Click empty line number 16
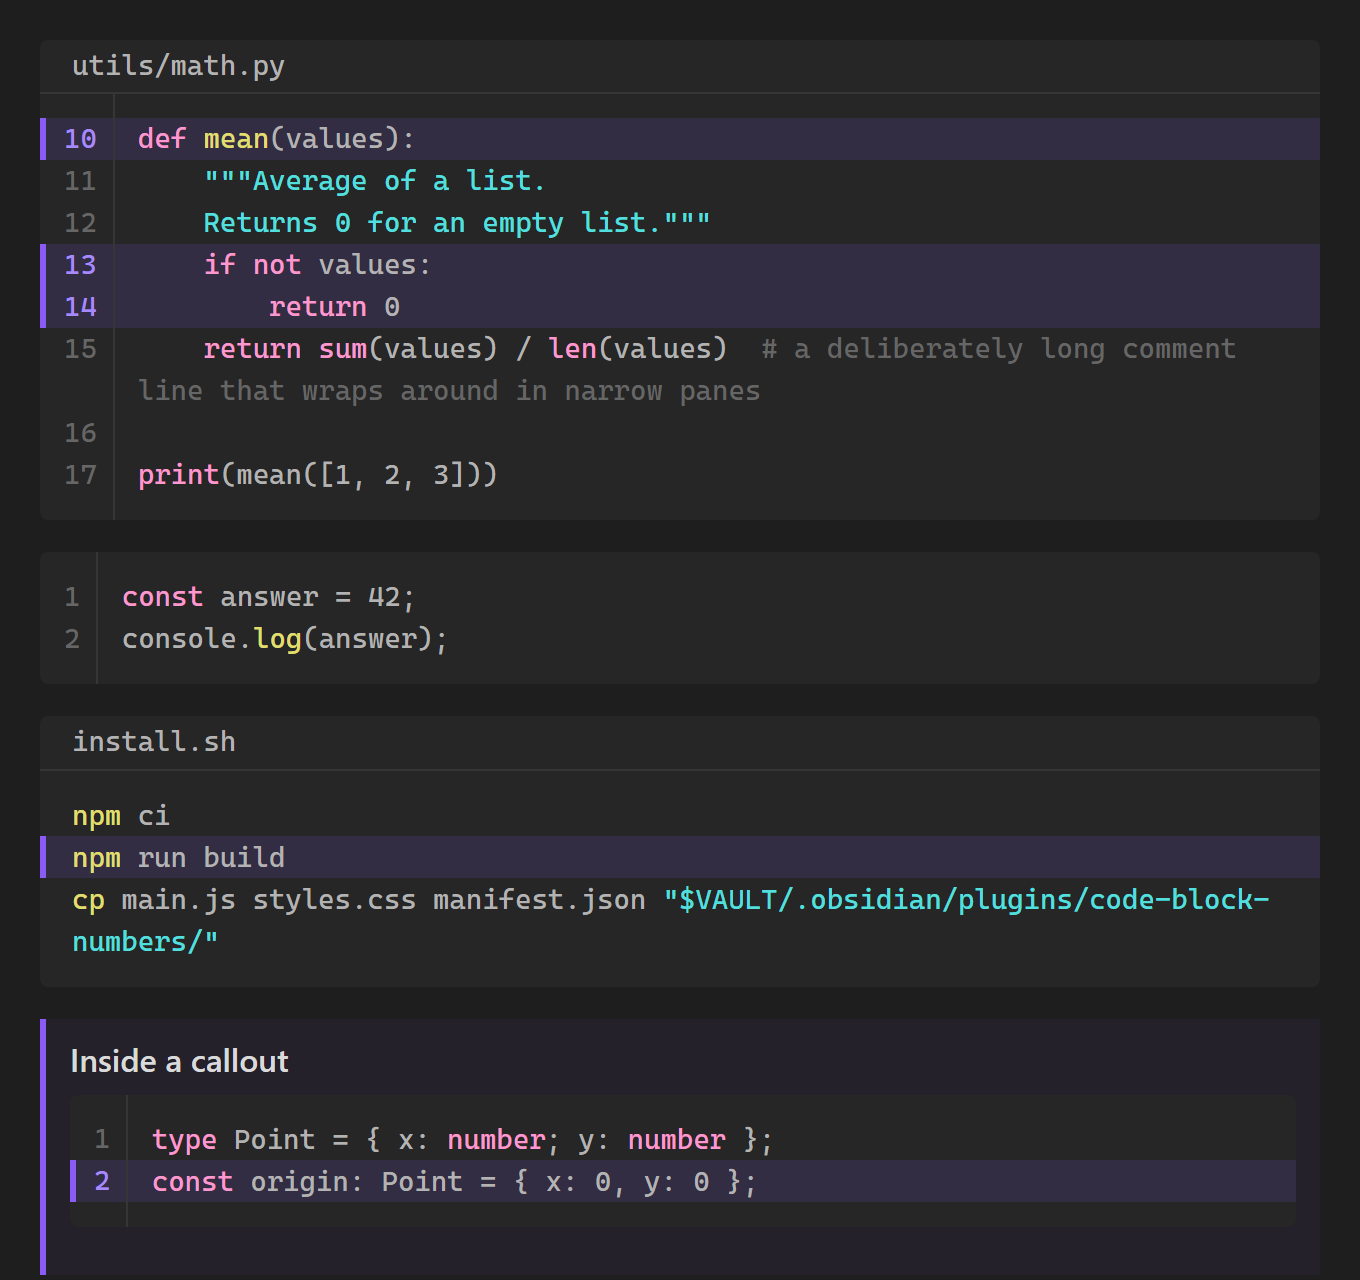This screenshot has height=1280, width=1360. pos(80,433)
